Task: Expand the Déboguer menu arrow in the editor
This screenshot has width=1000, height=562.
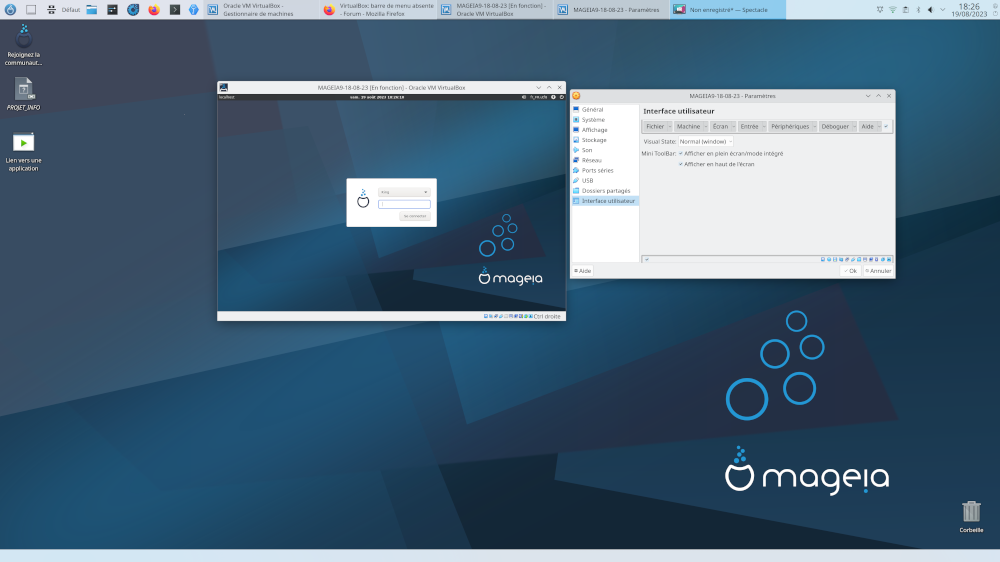Action: (854, 126)
